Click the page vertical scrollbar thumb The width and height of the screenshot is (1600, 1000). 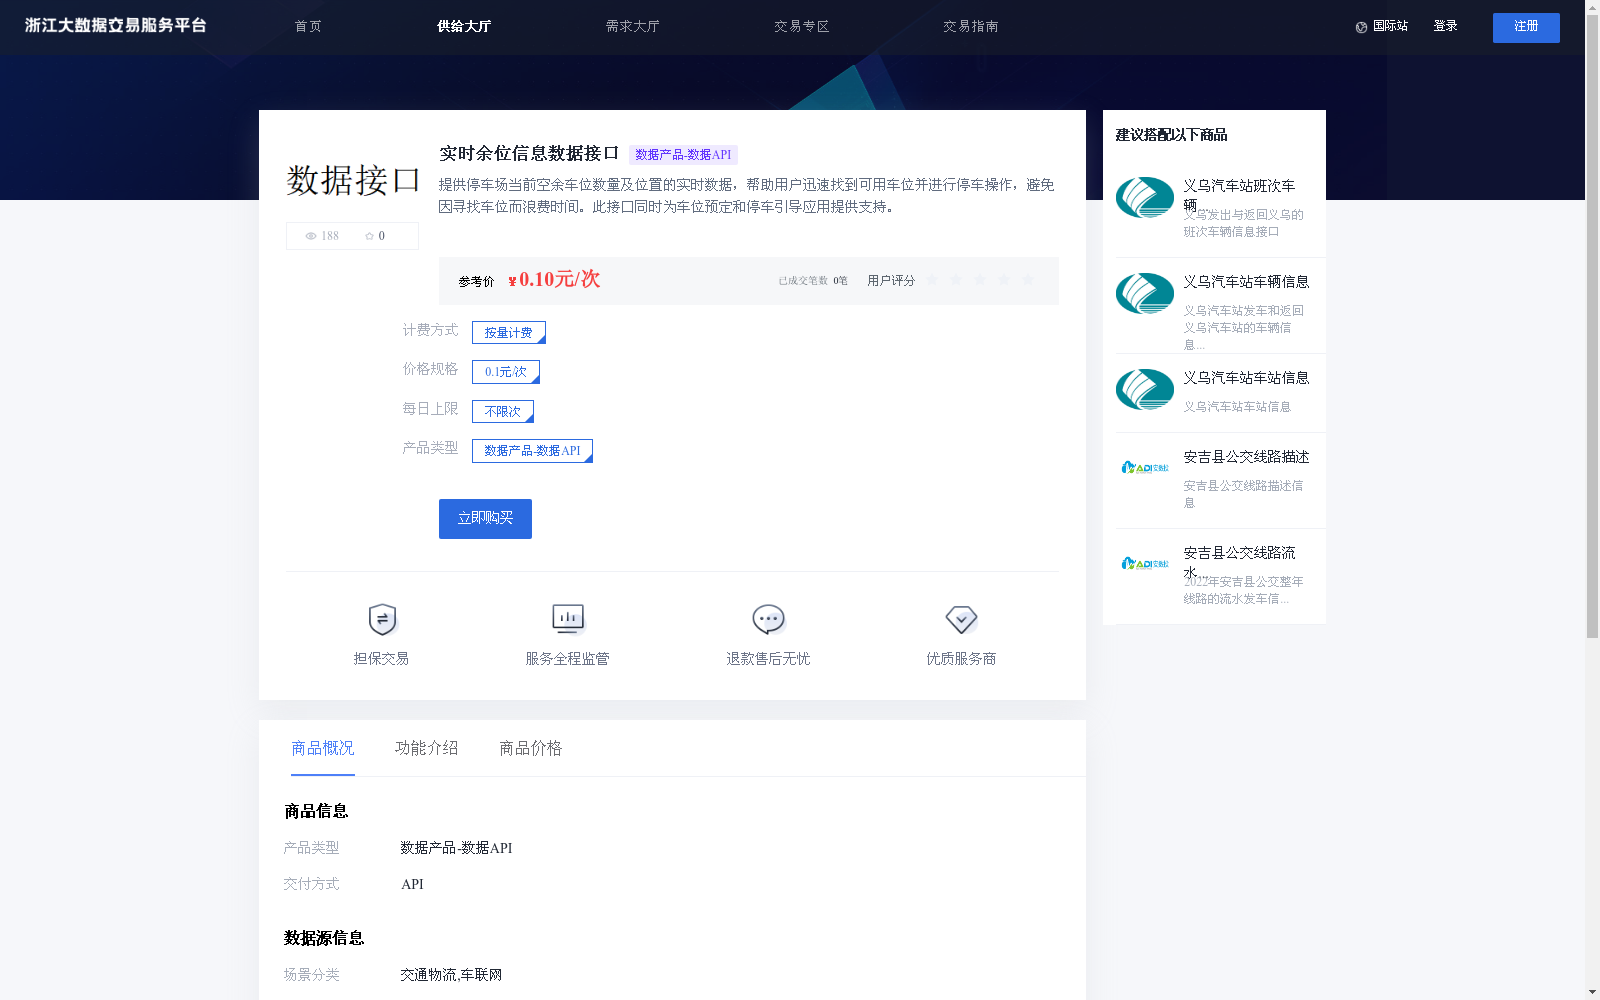[1592, 325]
